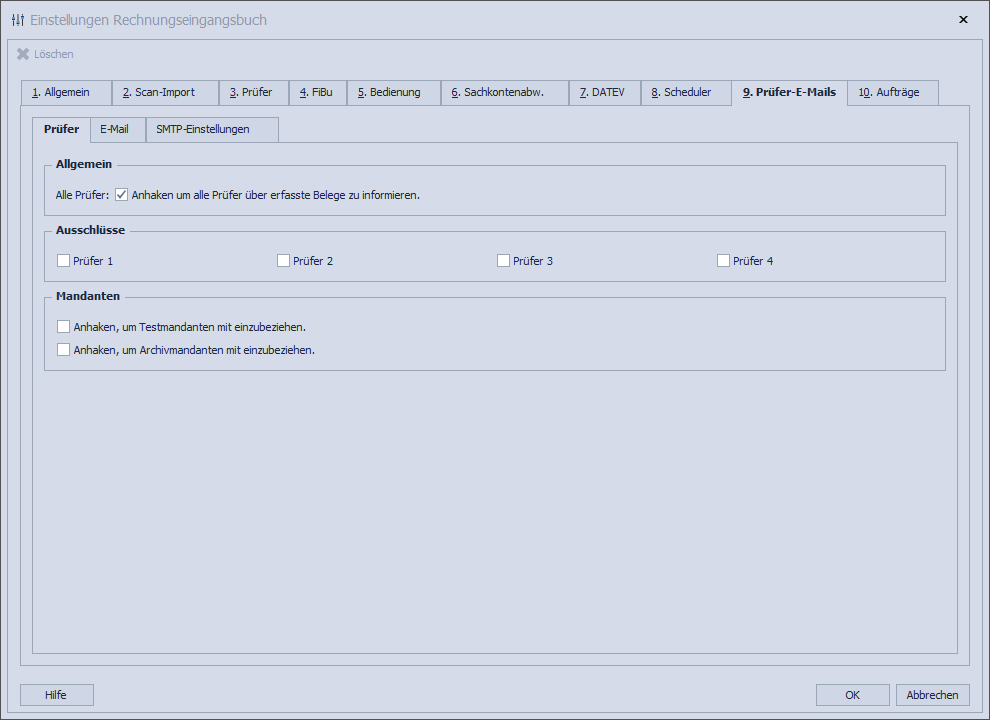This screenshot has width=990, height=720.
Task: Dismiss the dialog with Abbrechen
Action: point(931,694)
